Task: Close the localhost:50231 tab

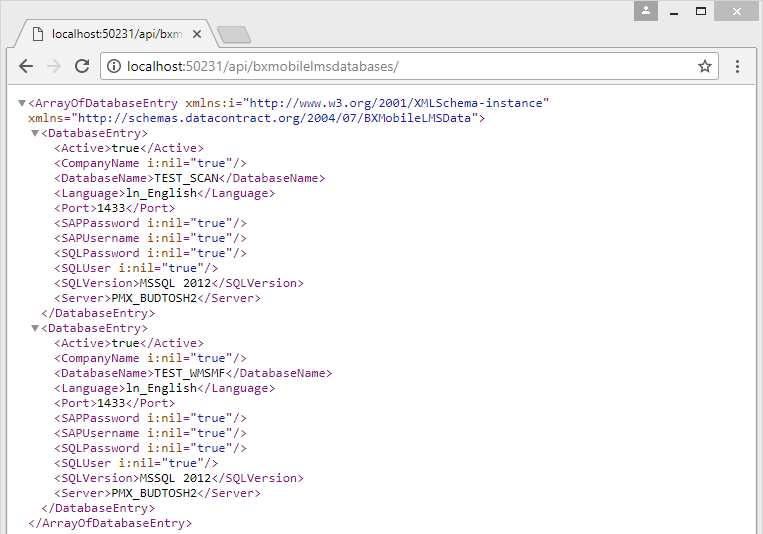Action: pos(197,34)
